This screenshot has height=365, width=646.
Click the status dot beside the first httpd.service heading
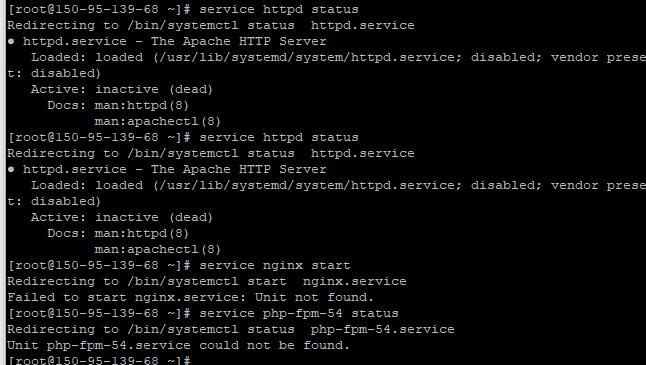(11, 42)
